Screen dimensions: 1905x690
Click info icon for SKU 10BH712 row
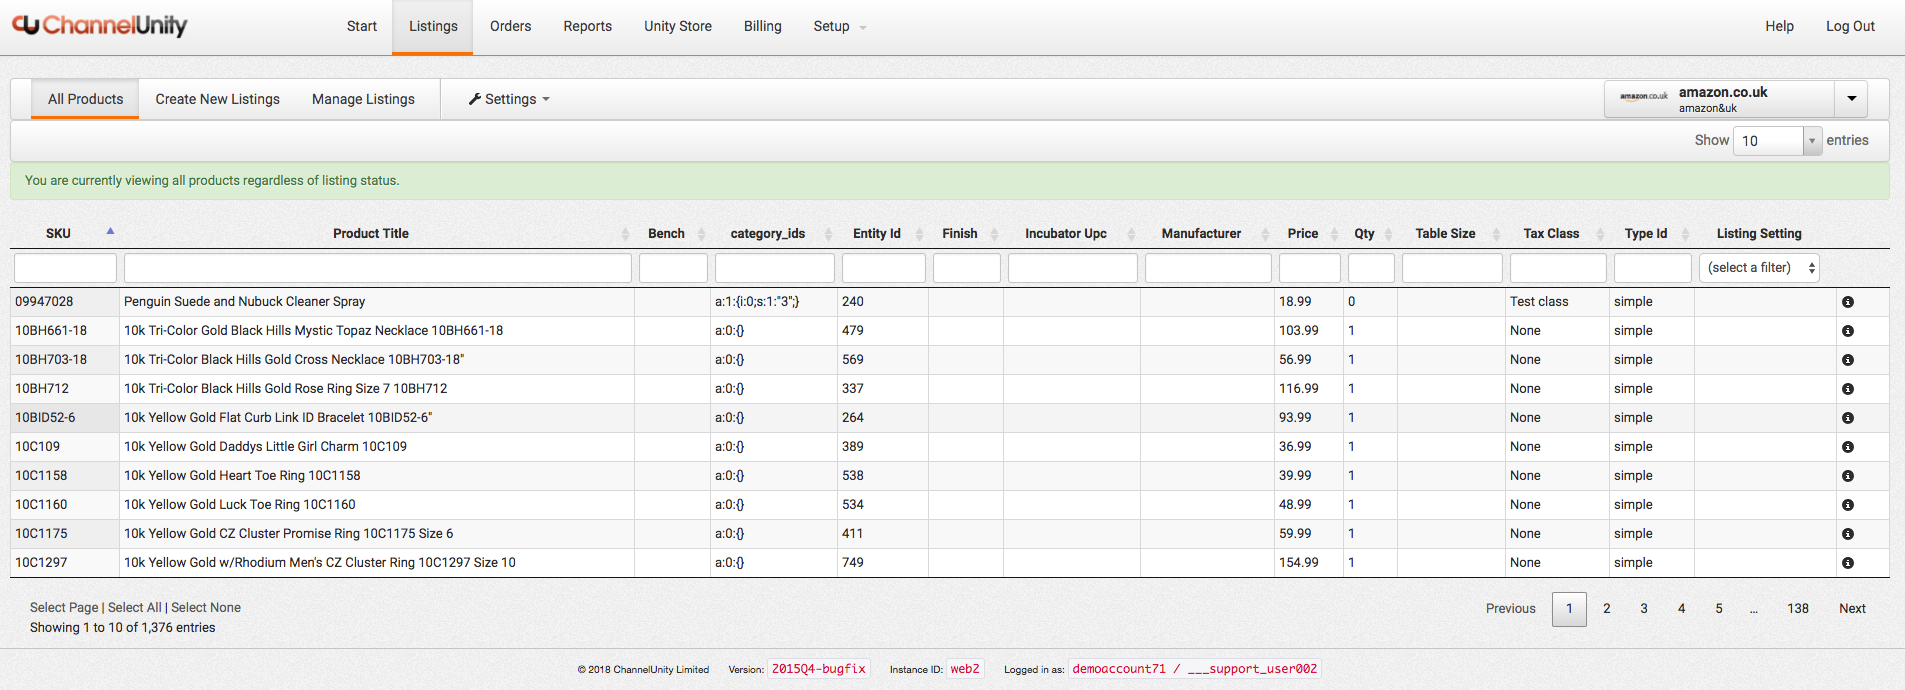pos(1847,389)
